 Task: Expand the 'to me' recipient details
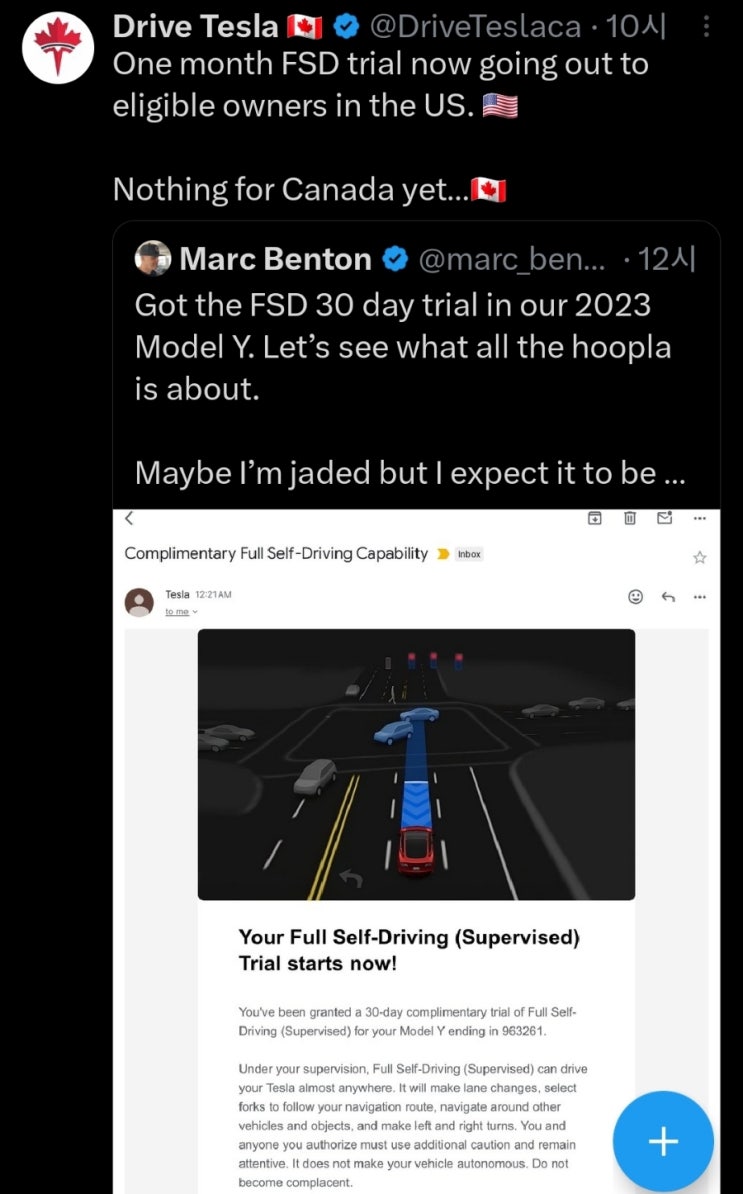181,611
